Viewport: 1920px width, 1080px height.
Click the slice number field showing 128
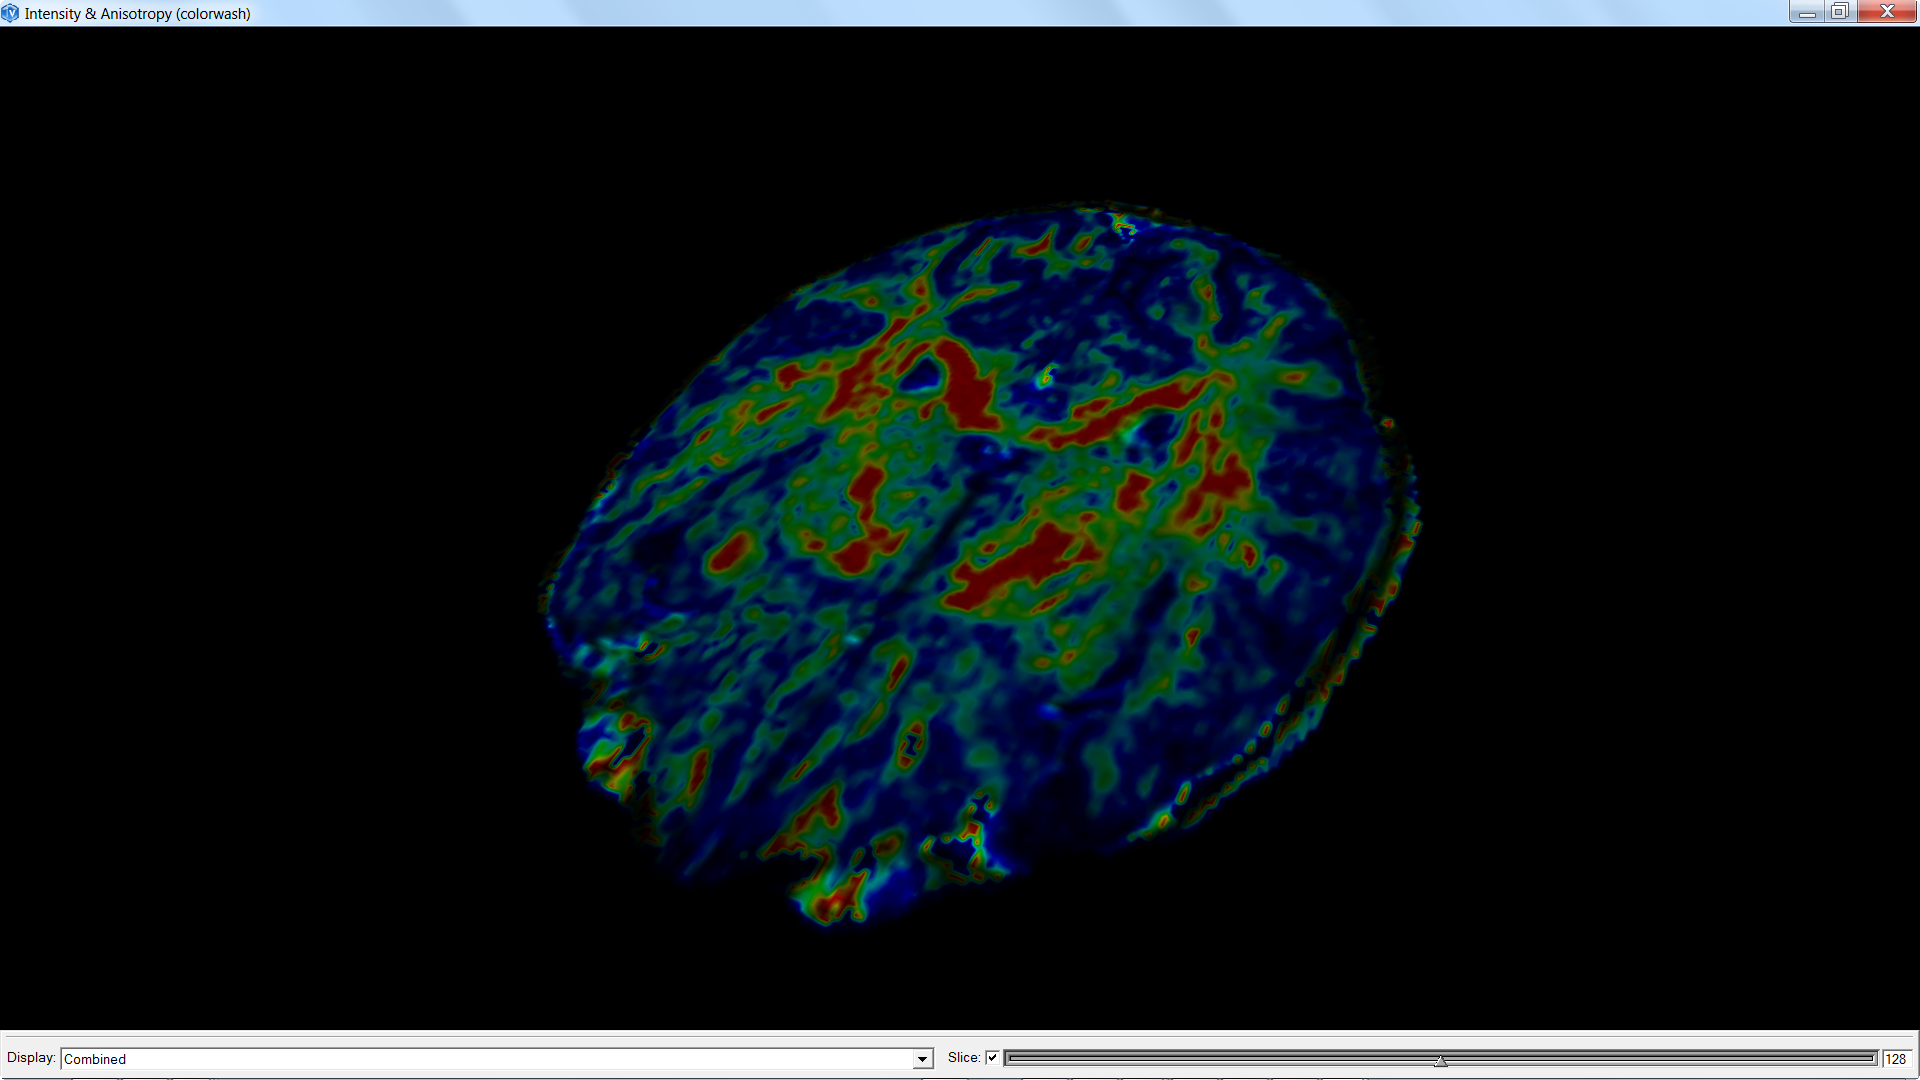(1895, 1059)
